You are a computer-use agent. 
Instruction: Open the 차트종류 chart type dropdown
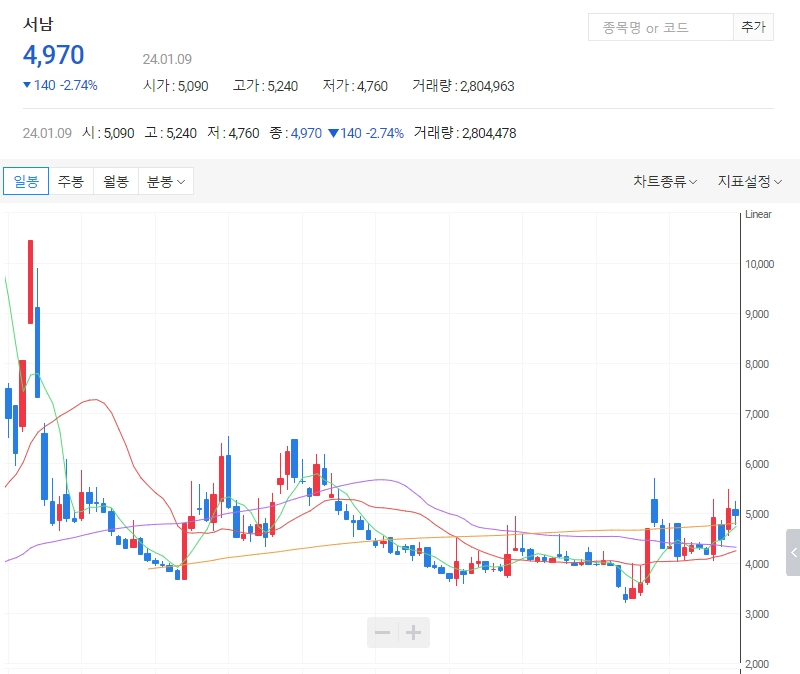coord(665,181)
